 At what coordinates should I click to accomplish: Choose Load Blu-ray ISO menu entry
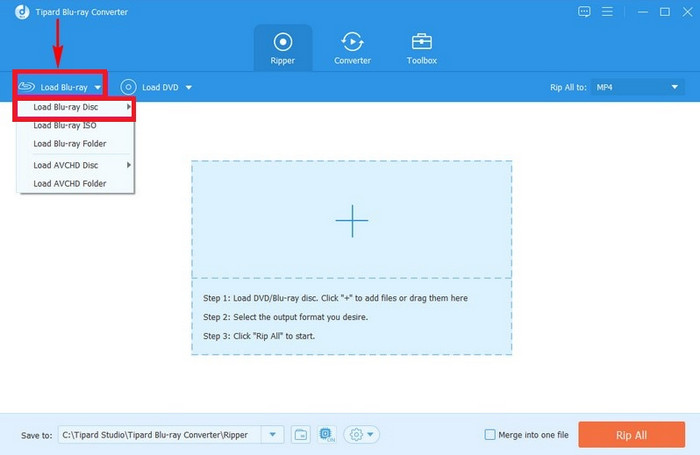[75, 125]
